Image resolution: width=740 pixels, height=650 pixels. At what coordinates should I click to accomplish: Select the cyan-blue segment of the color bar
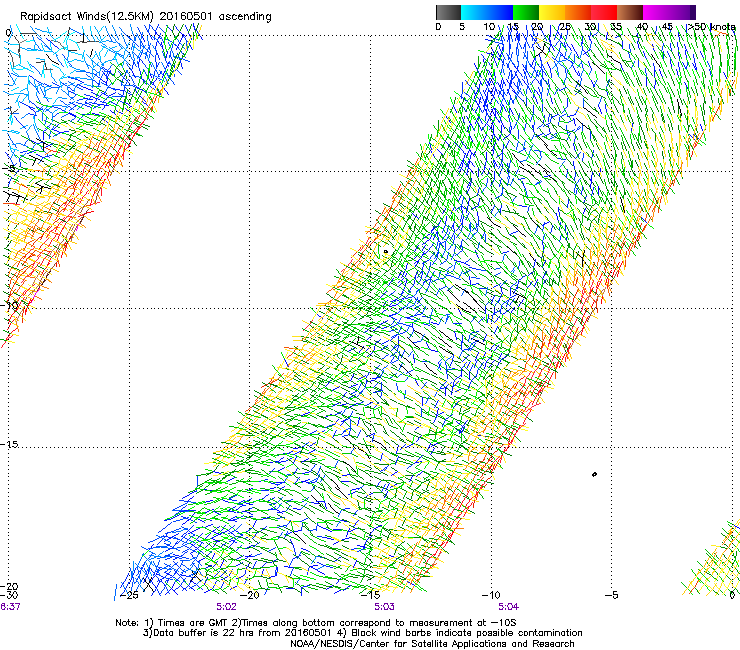pyautogui.click(x=487, y=12)
